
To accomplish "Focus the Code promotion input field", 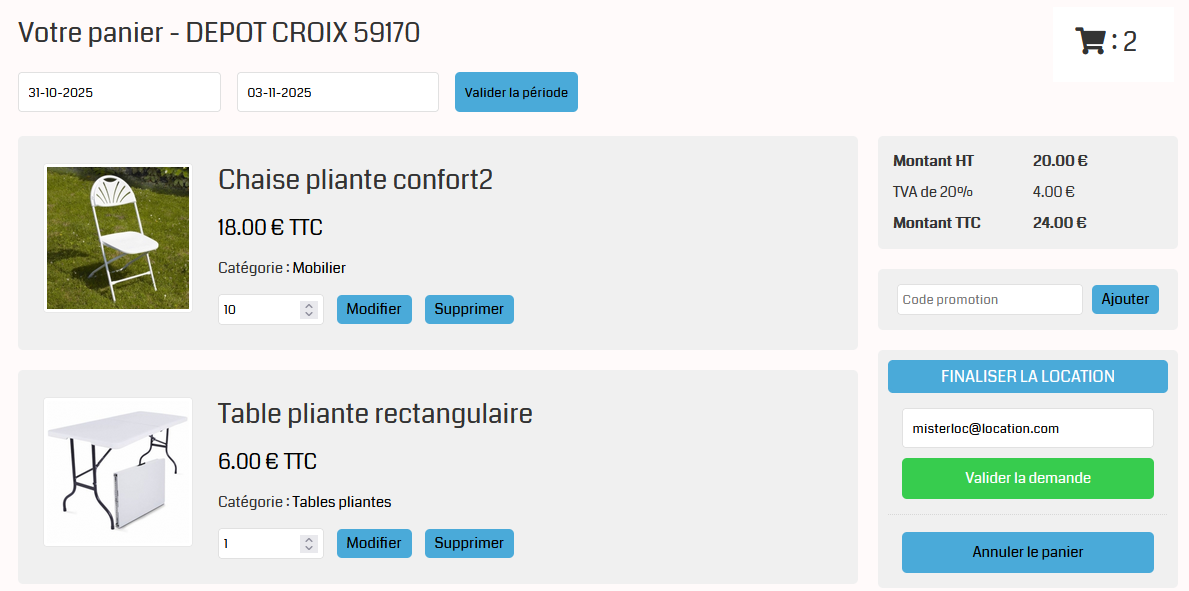I will tap(989, 299).
